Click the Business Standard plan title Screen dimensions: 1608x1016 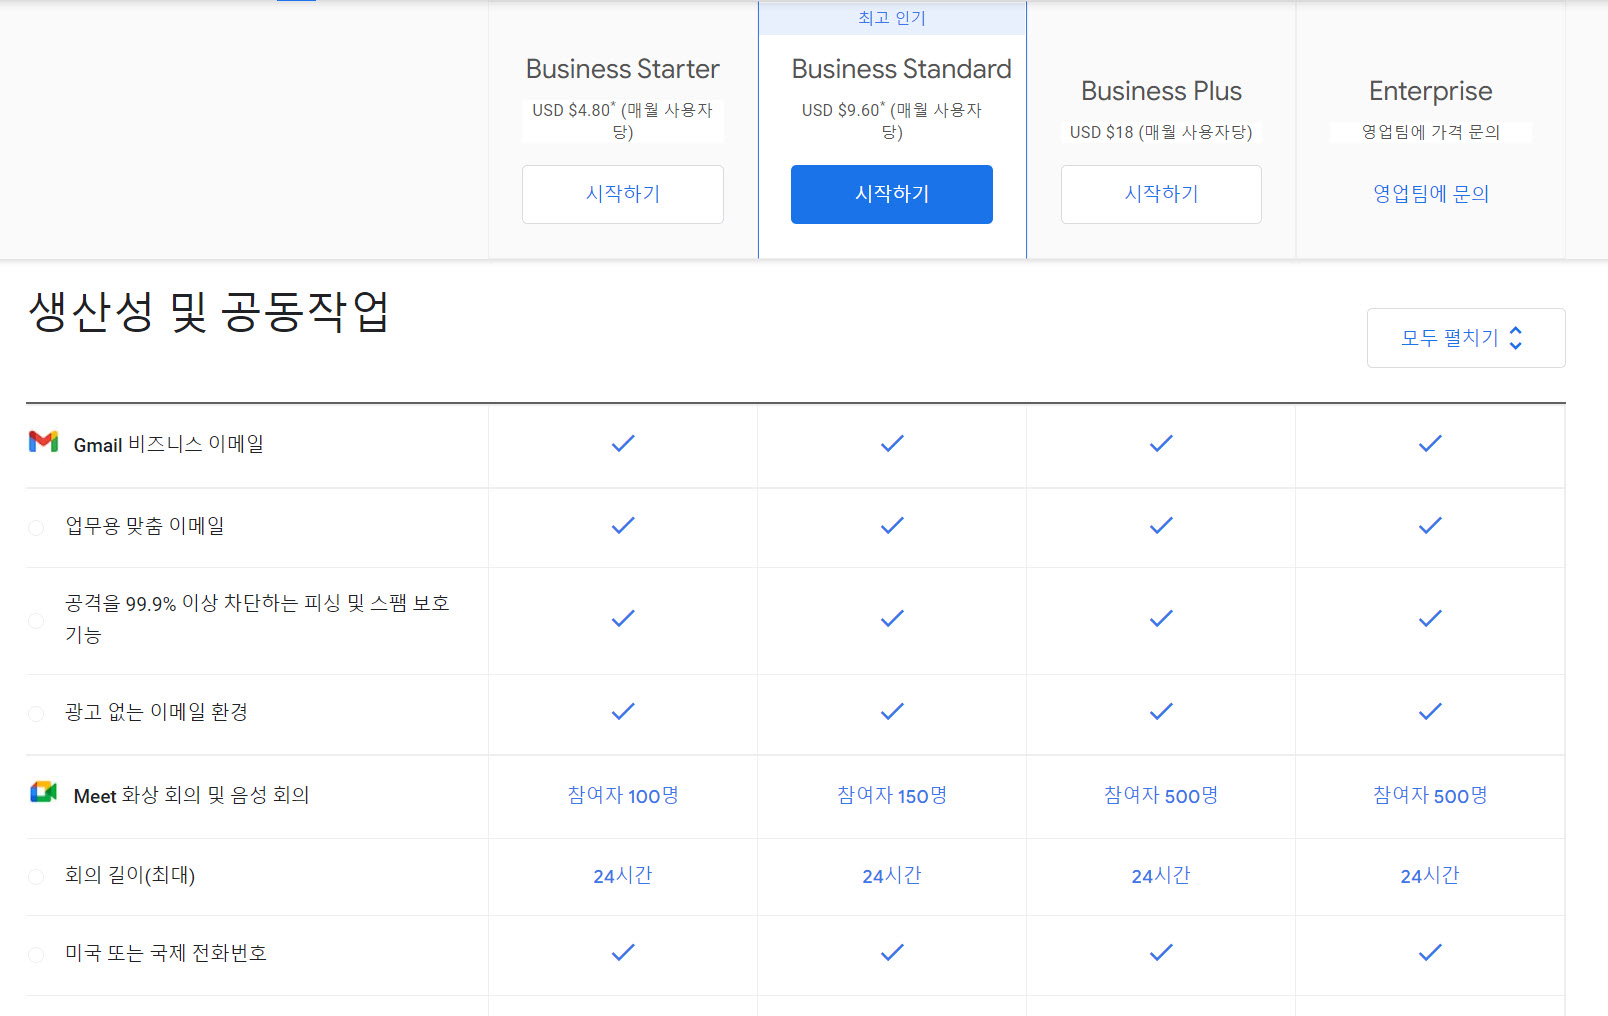(901, 69)
